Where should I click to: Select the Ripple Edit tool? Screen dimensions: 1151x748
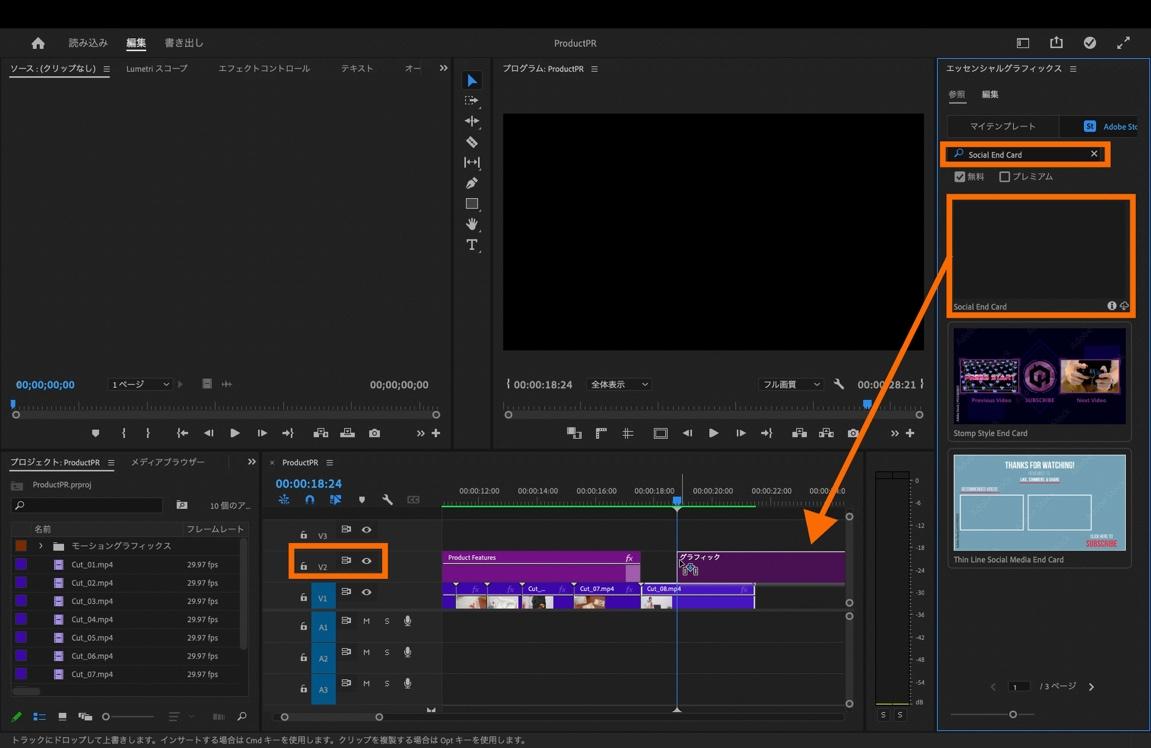[x=472, y=121]
